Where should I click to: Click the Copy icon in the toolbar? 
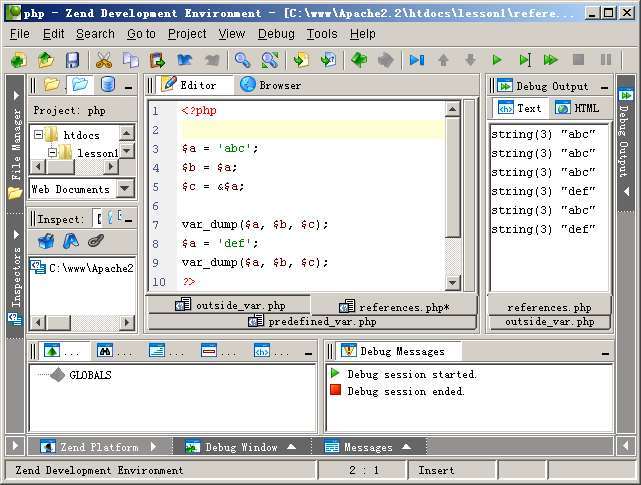click(x=131, y=60)
